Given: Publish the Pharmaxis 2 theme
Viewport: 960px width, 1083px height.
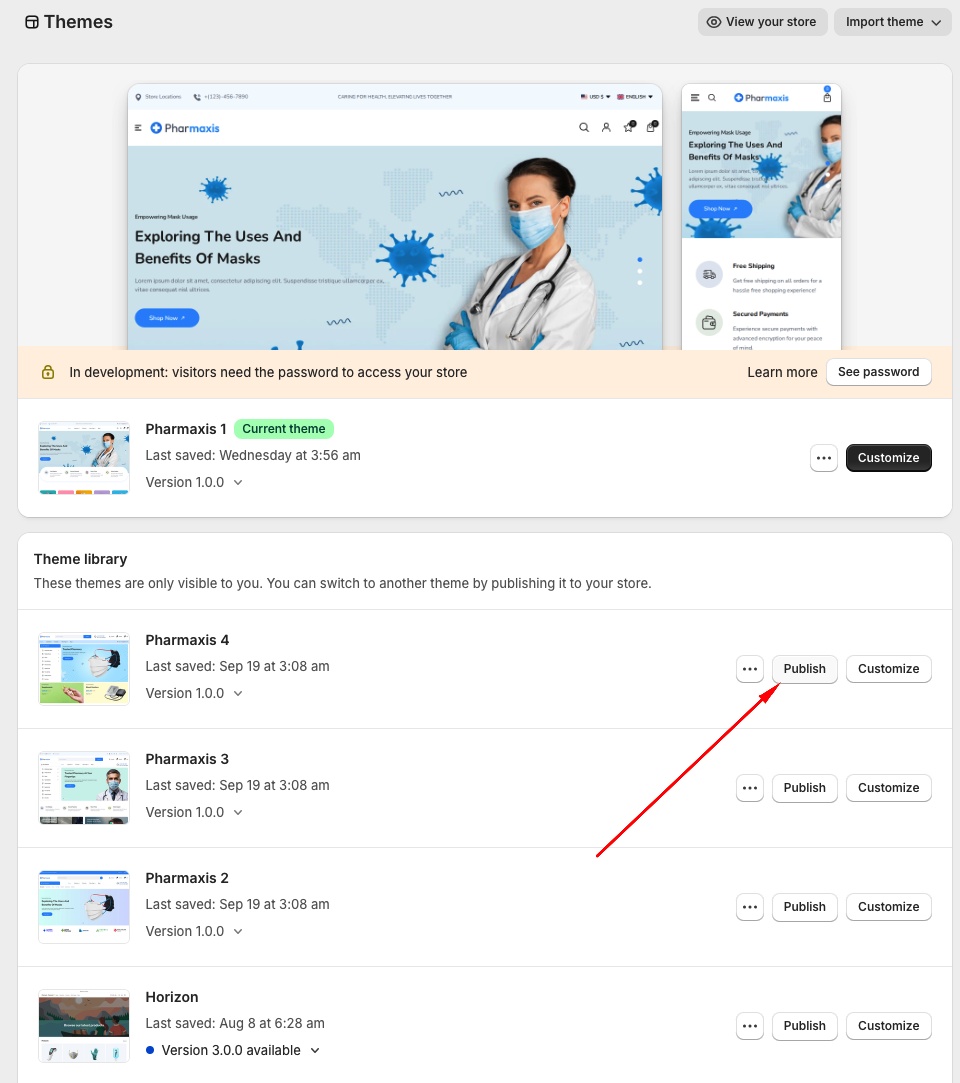Looking at the screenshot, I should tap(804, 907).
